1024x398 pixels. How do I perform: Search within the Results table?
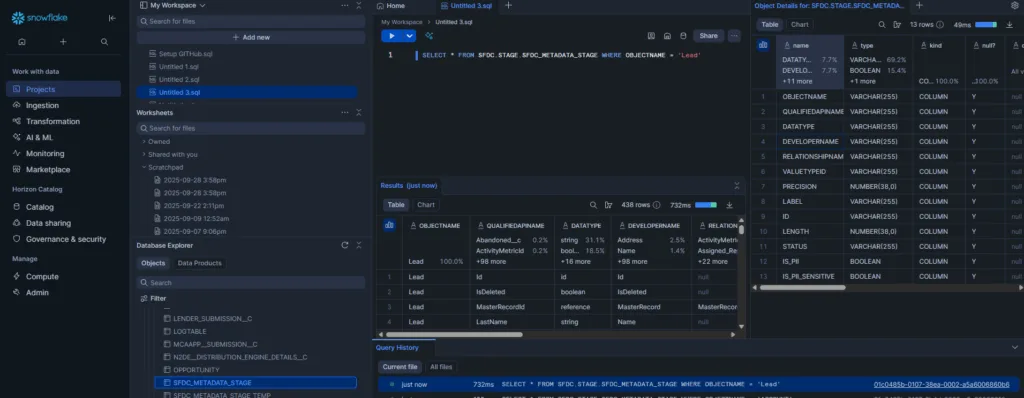pos(593,205)
